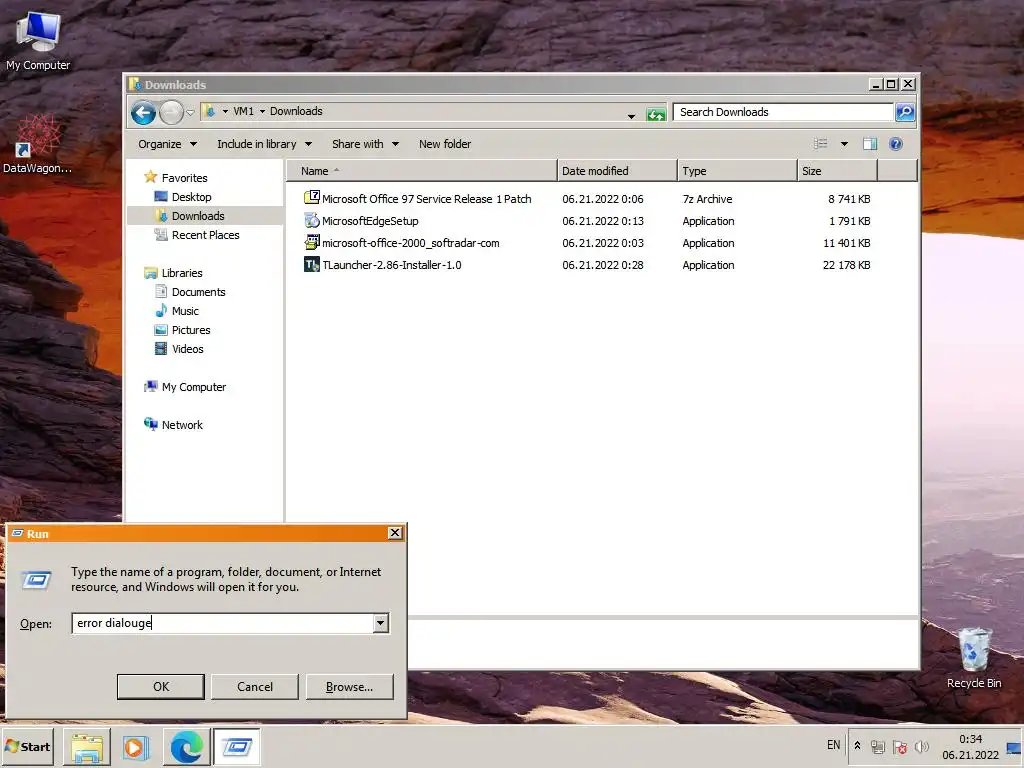Viewport: 1024px width, 768px height.
Task: Select the 7z archive icon of Office 97 patch
Action: point(312,197)
